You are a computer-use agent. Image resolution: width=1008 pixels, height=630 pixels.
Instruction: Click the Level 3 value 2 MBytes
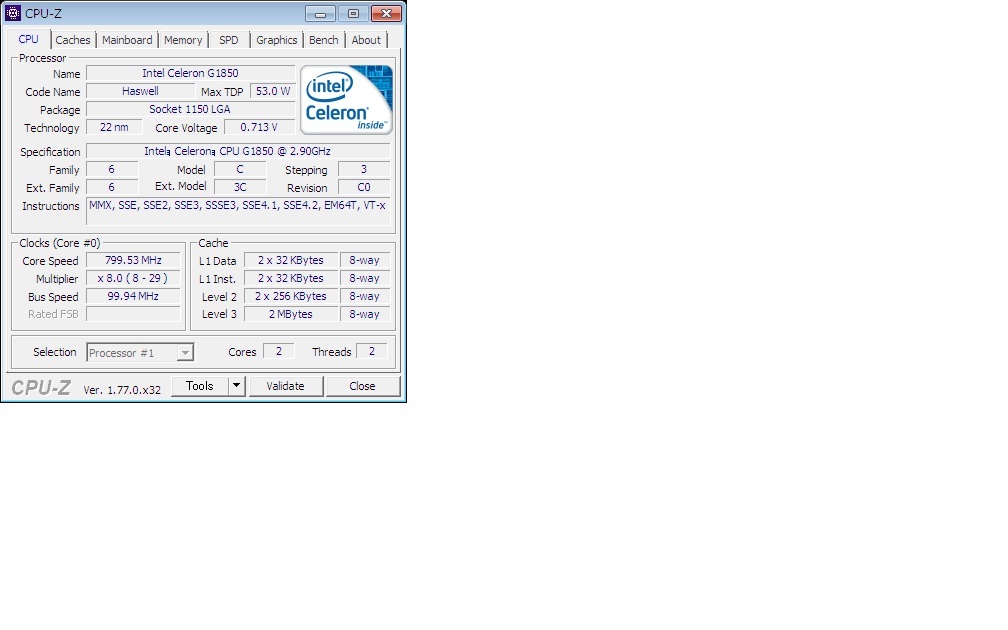(x=291, y=314)
